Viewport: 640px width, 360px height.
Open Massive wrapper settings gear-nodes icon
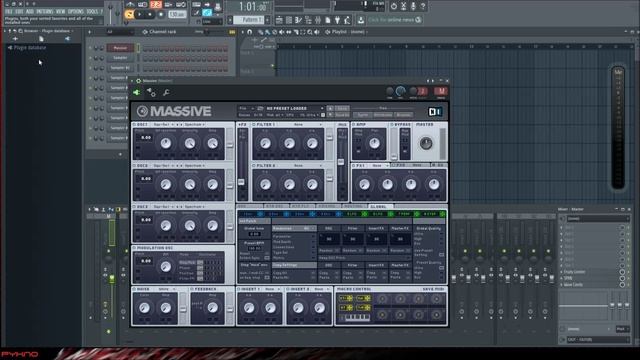pos(151,93)
